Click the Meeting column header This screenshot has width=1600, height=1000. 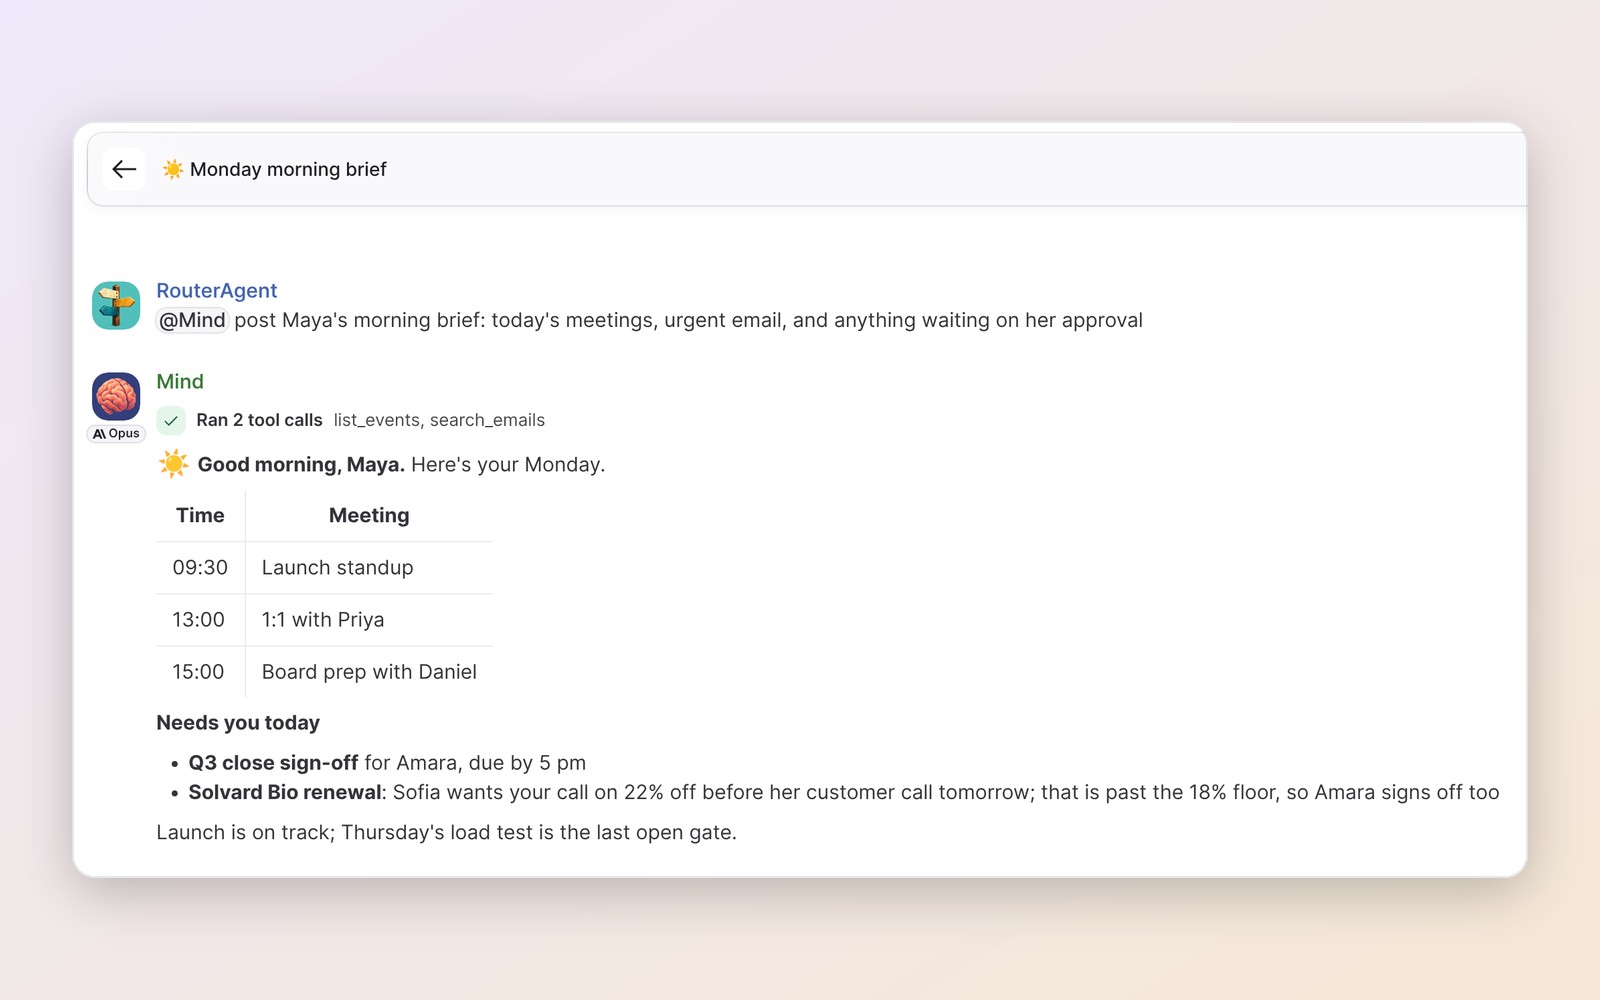(x=369, y=515)
